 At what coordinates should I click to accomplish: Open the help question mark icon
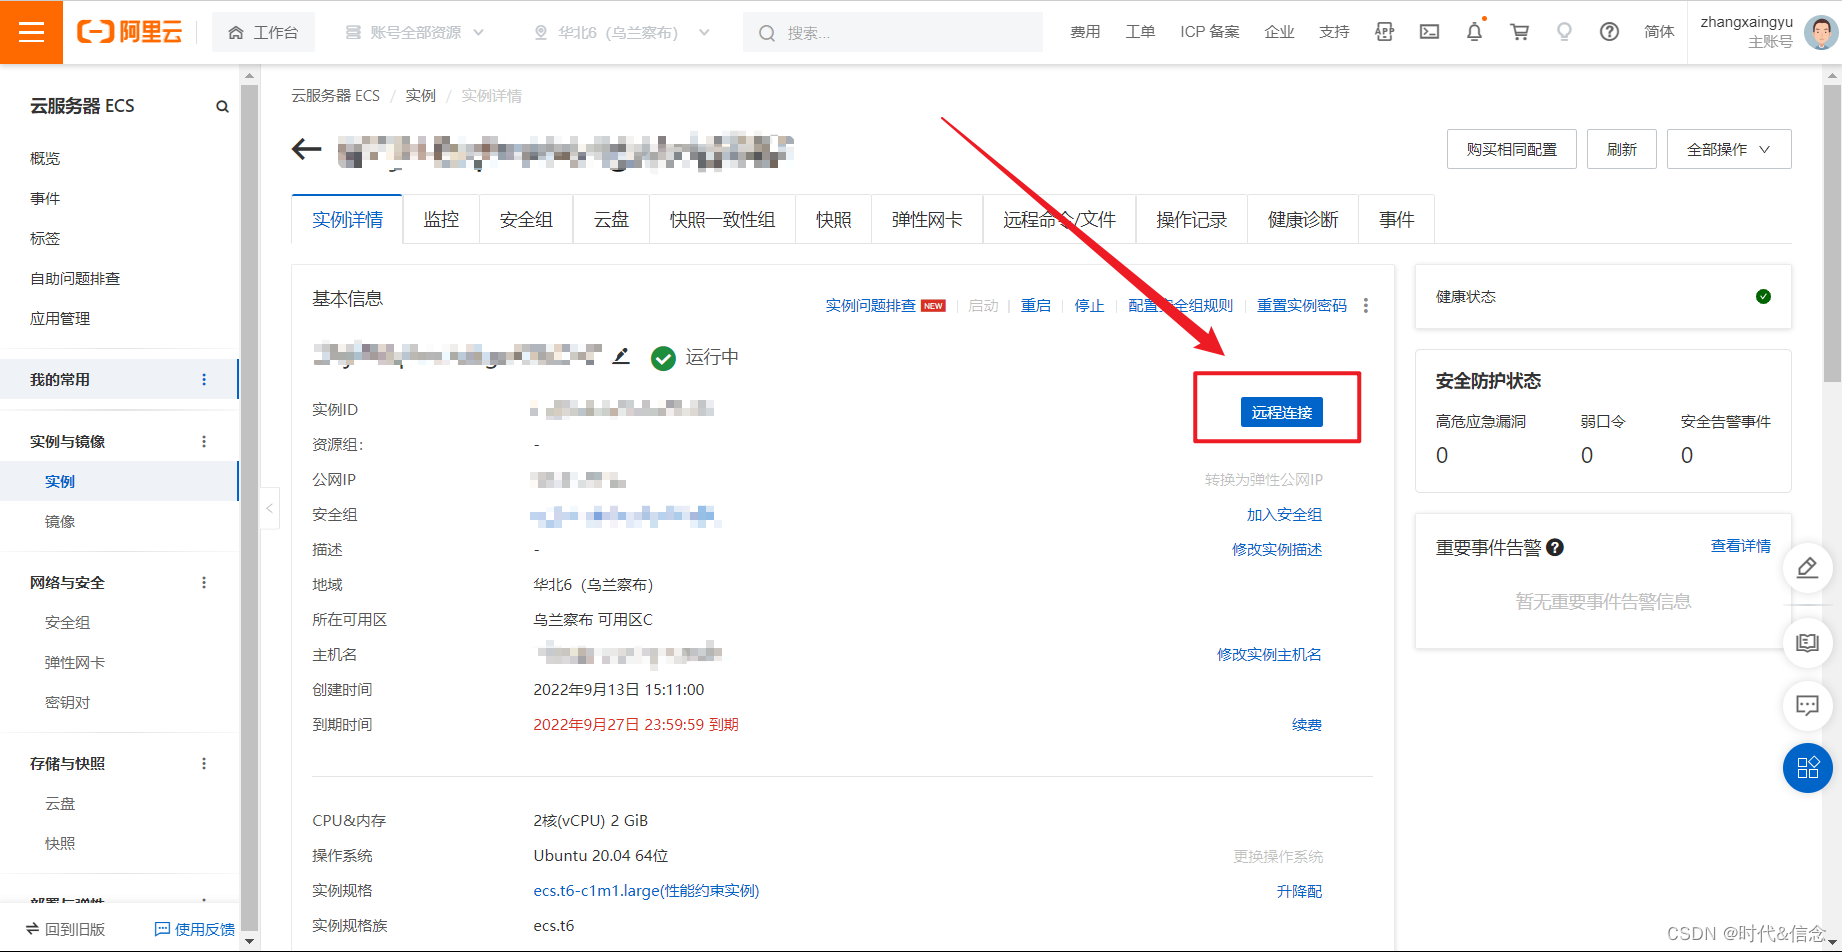click(1609, 32)
